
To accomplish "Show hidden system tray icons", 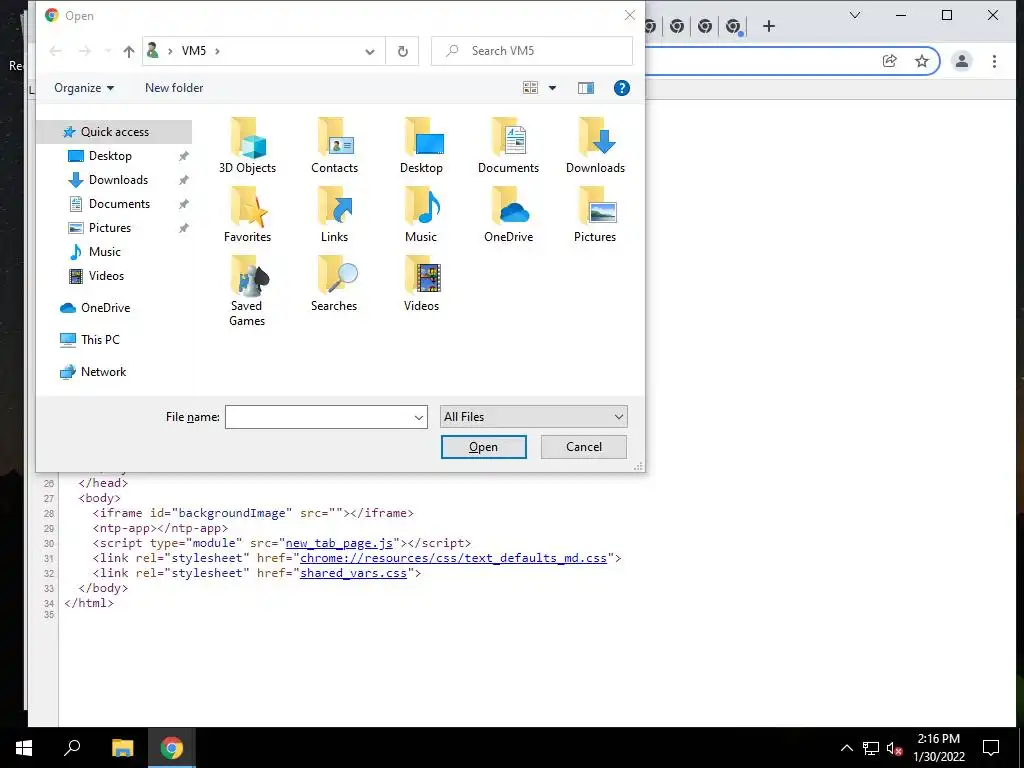I will point(846,748).
